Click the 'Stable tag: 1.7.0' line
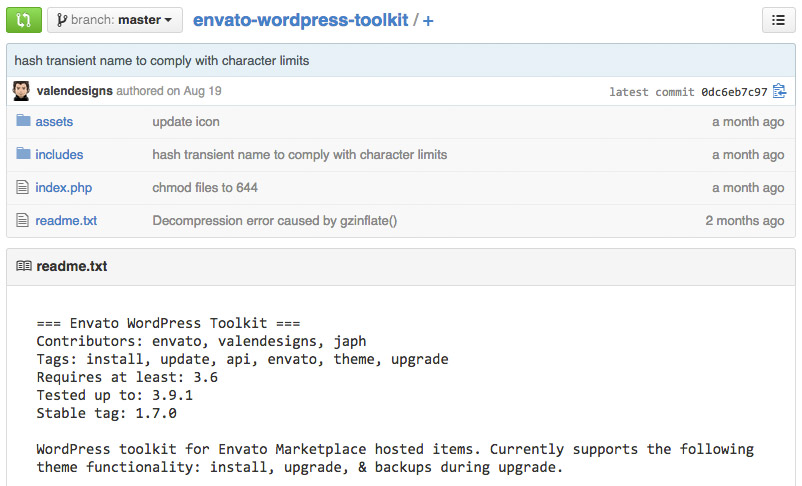The image size is (802, 486). click(x=106, y=413)
